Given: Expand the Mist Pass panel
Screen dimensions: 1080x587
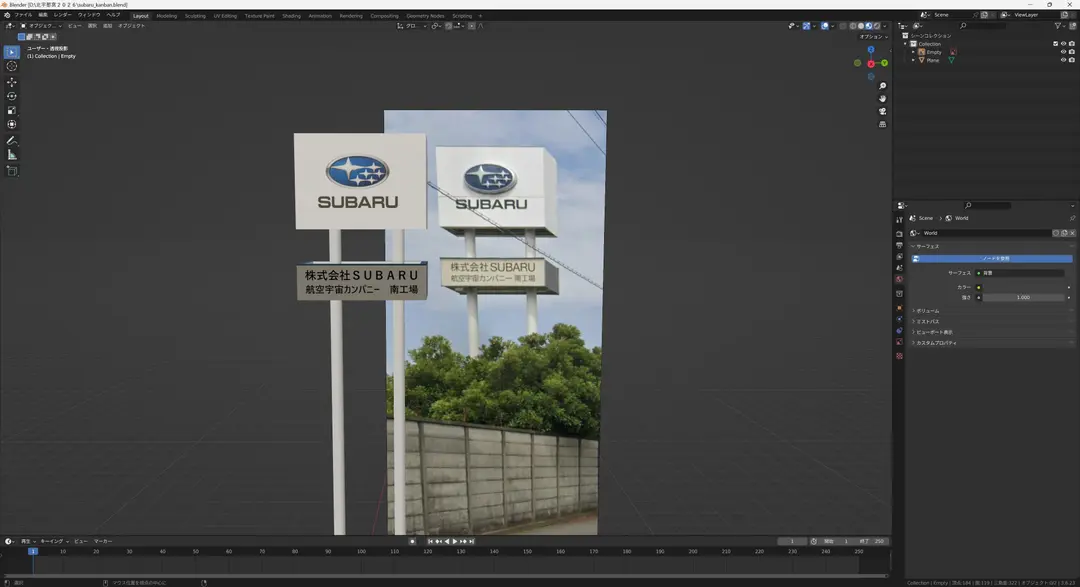Looking at the screenshot, I should [x=927, y=322].
